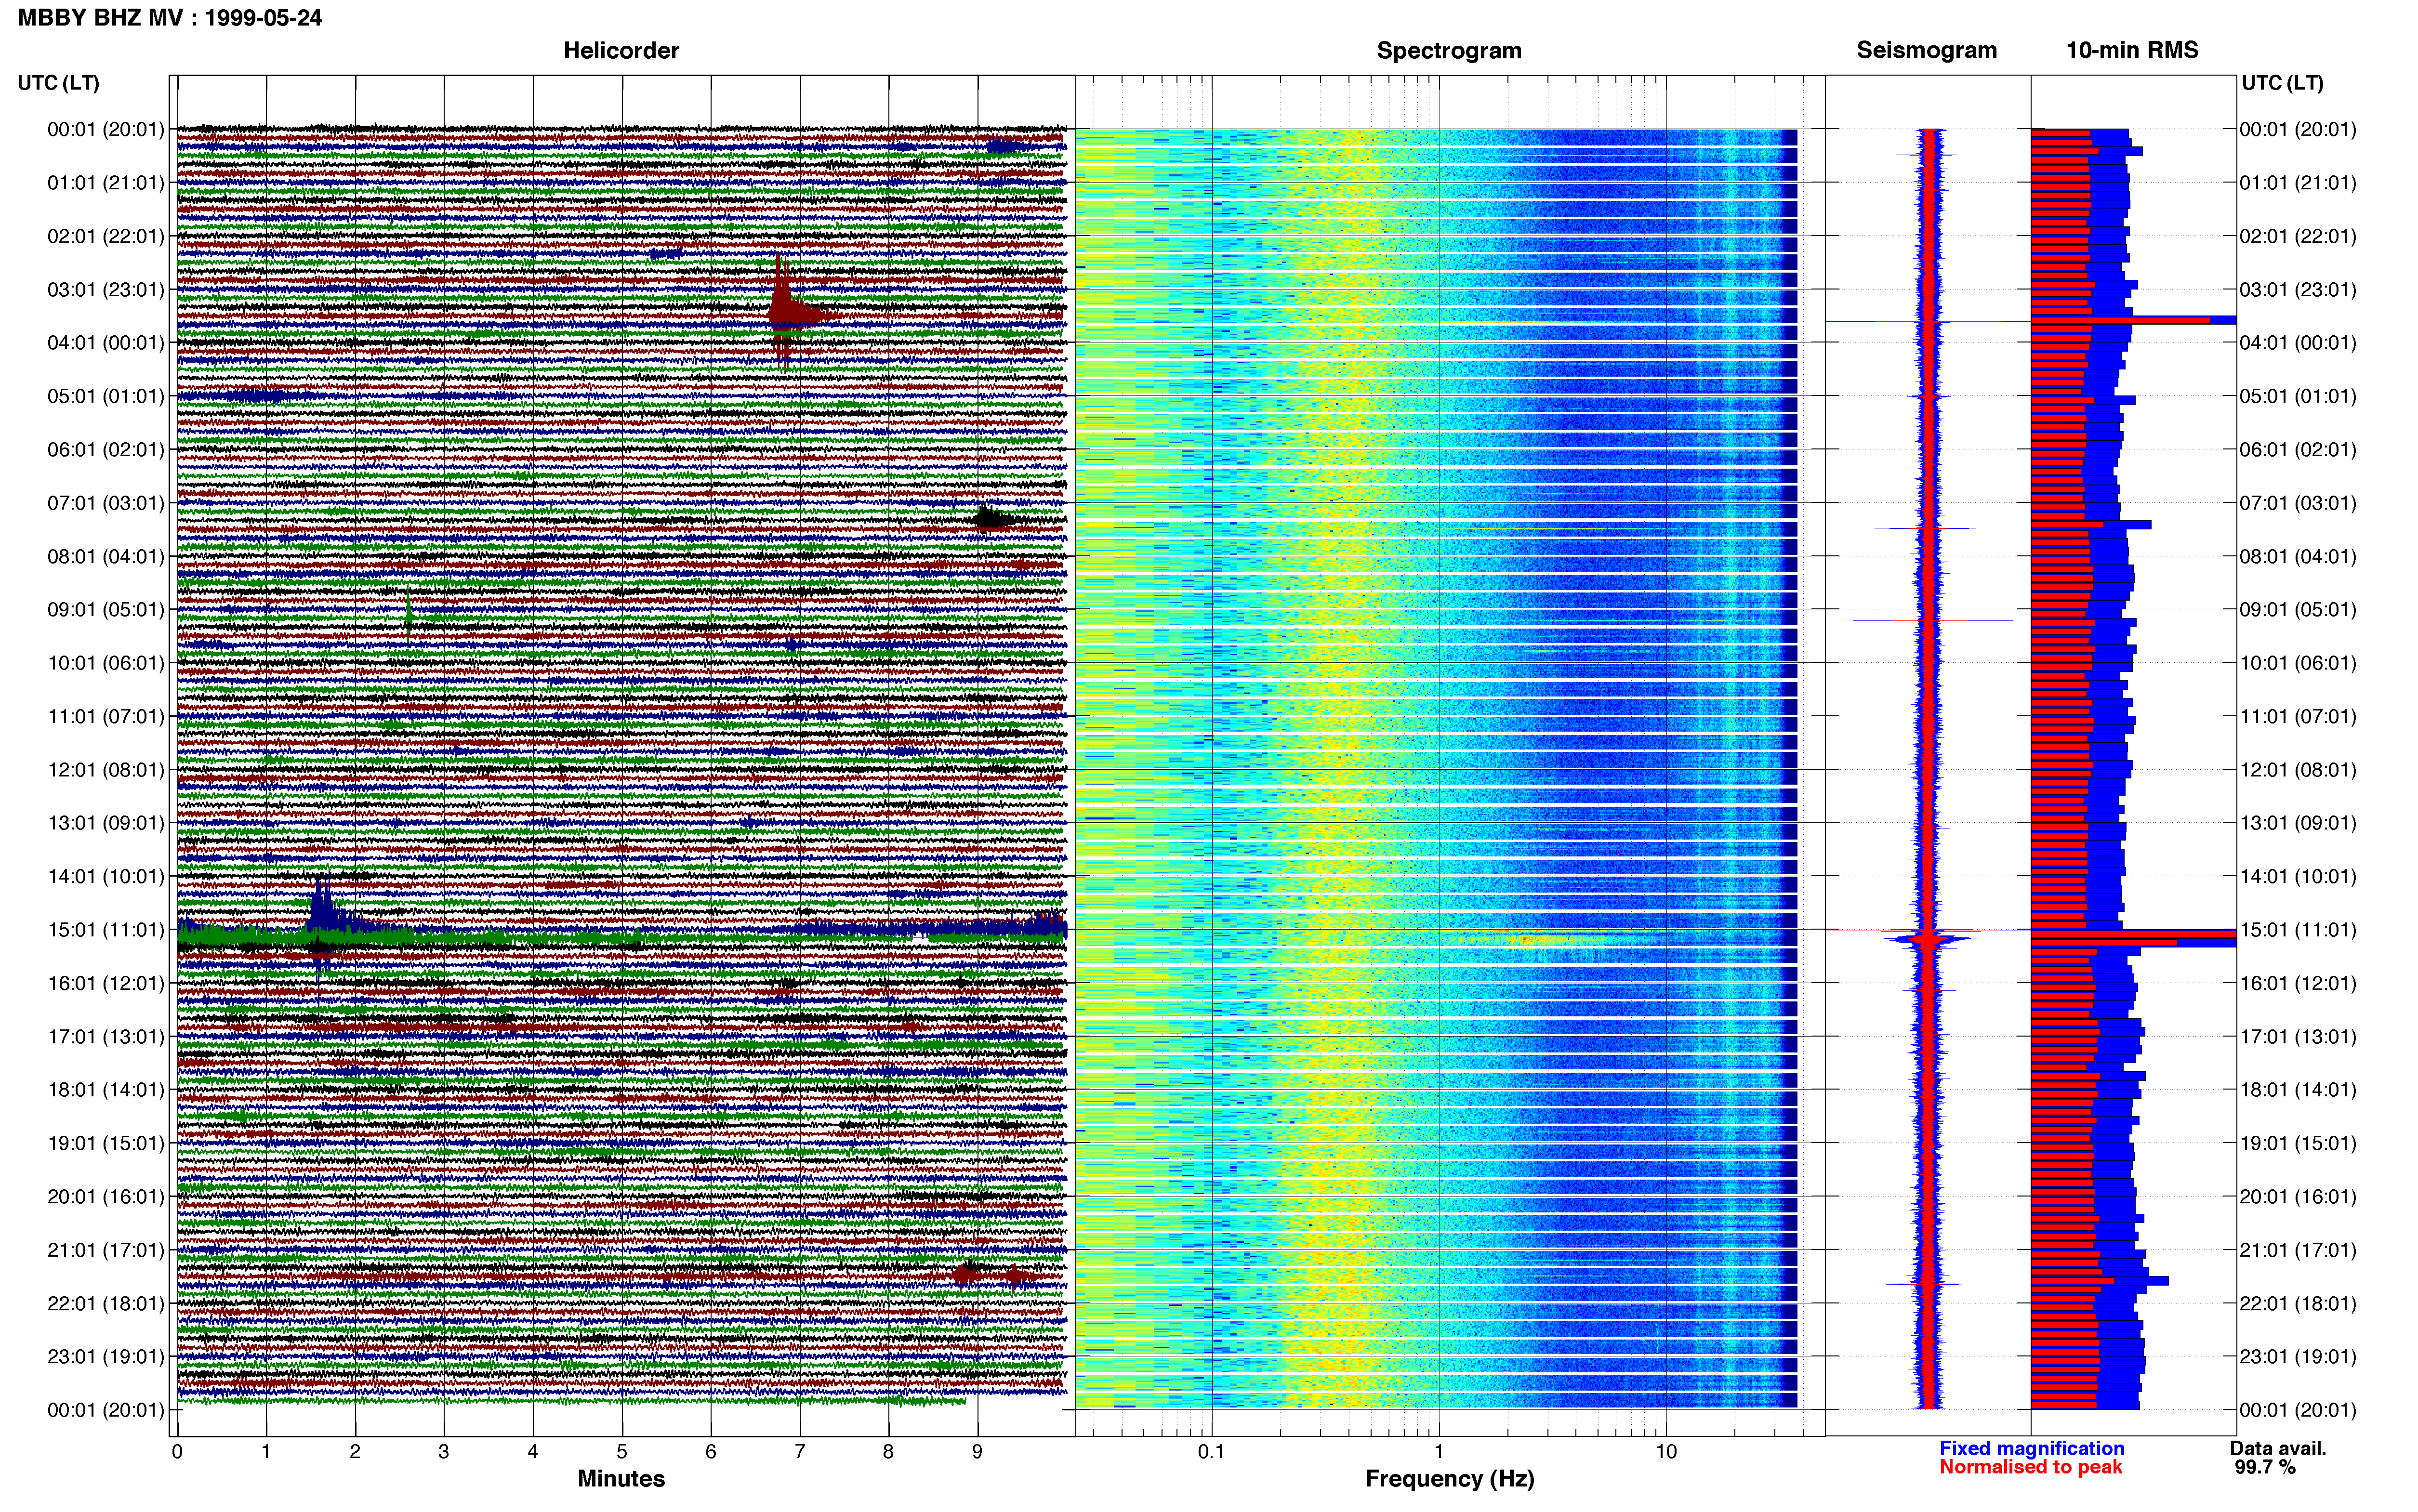Click the 15:01 (11:01) label beside the Helicorder
Screen dimensions: 2418x1512
106,929
